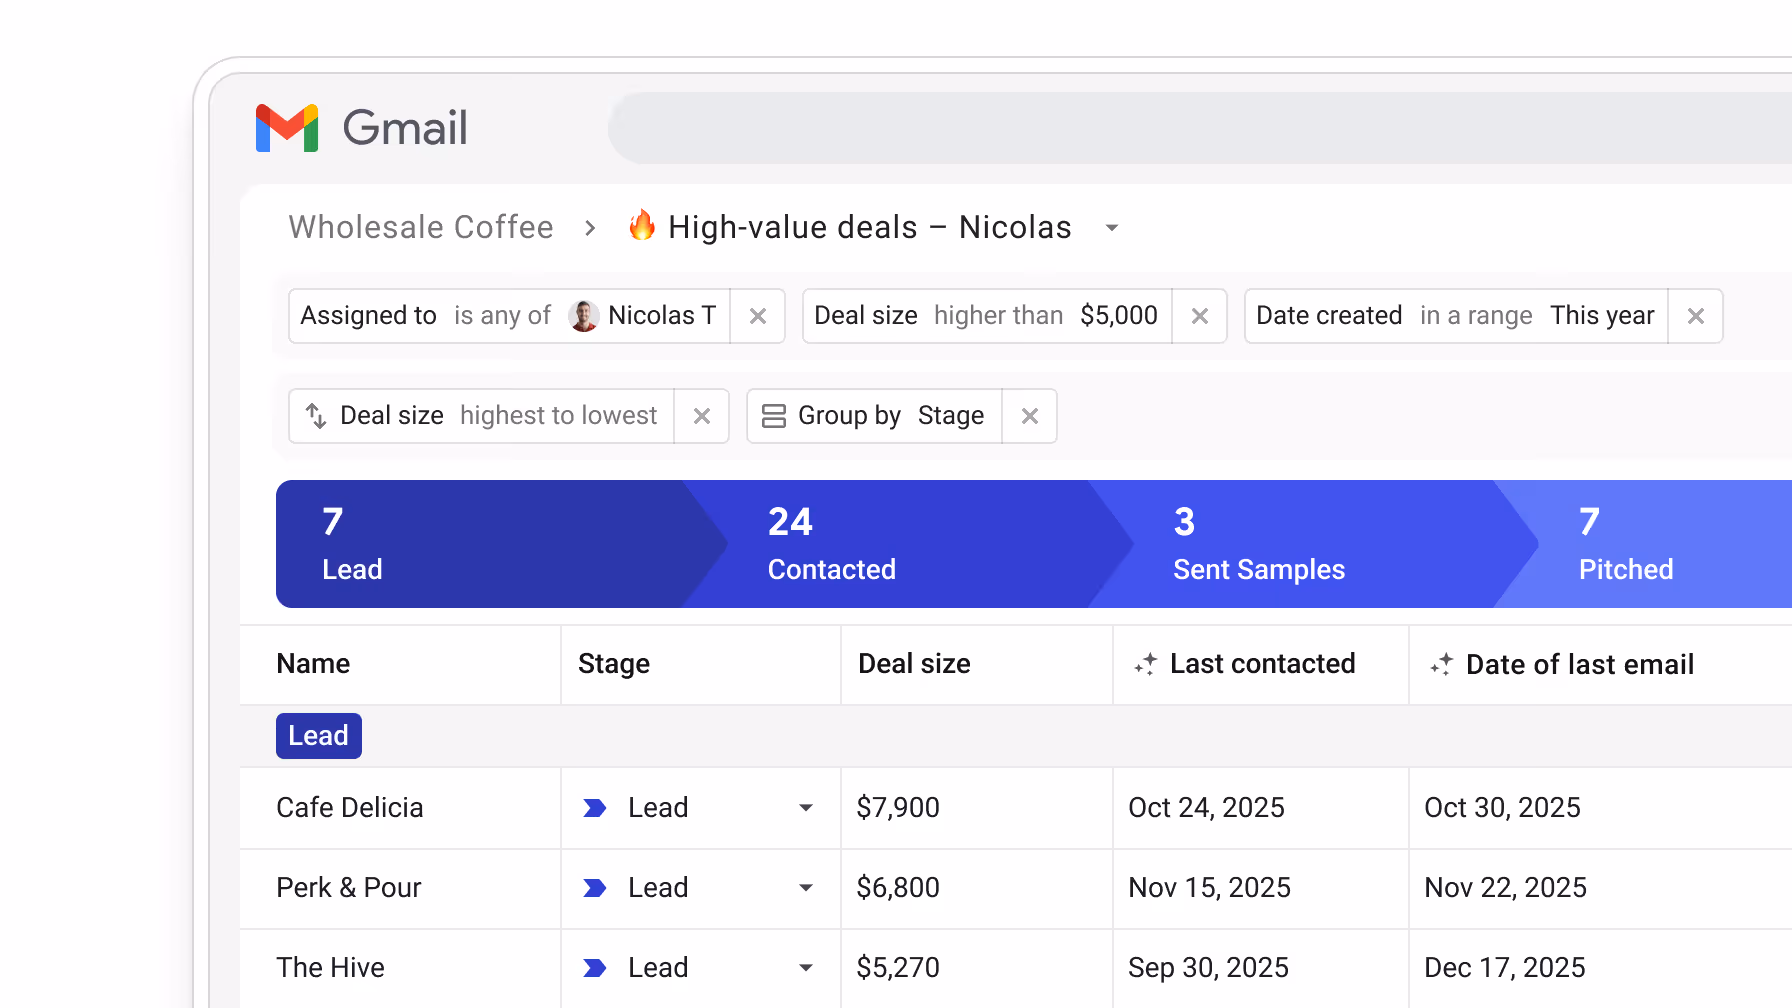The width and height of the screenshot is (1792, 1008).
Task: Remove the Deal size sort
Action: pos(702,416)
